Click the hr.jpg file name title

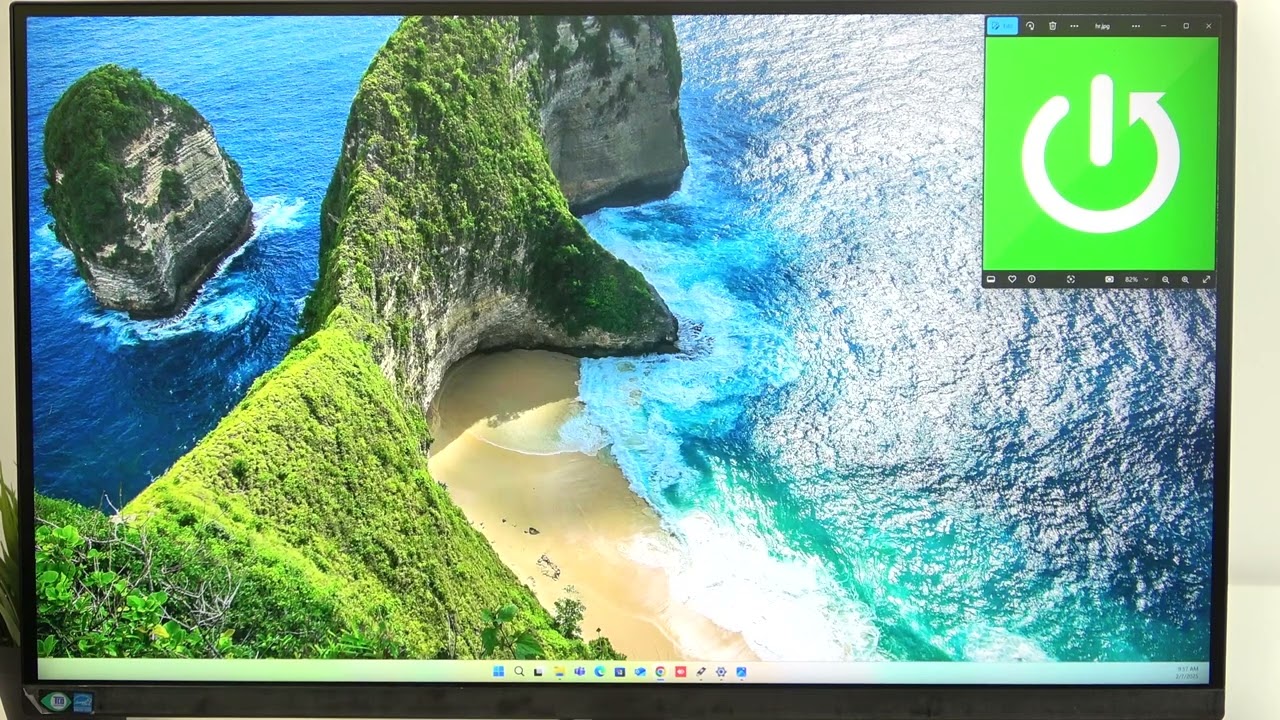pos(1102,26)
